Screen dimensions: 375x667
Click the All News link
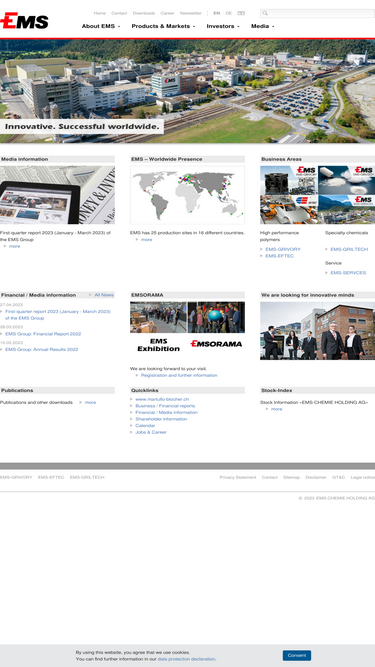[x=104, y=295]
